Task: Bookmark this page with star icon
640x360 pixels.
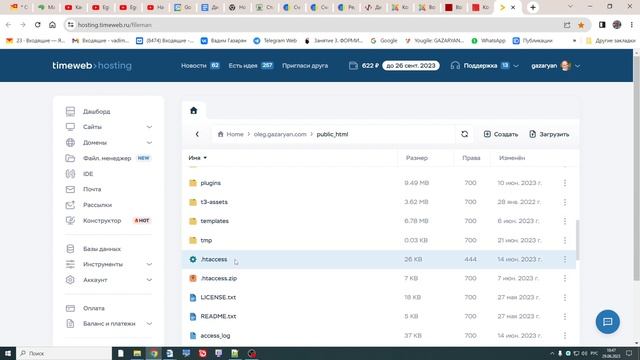Action: 581,25
